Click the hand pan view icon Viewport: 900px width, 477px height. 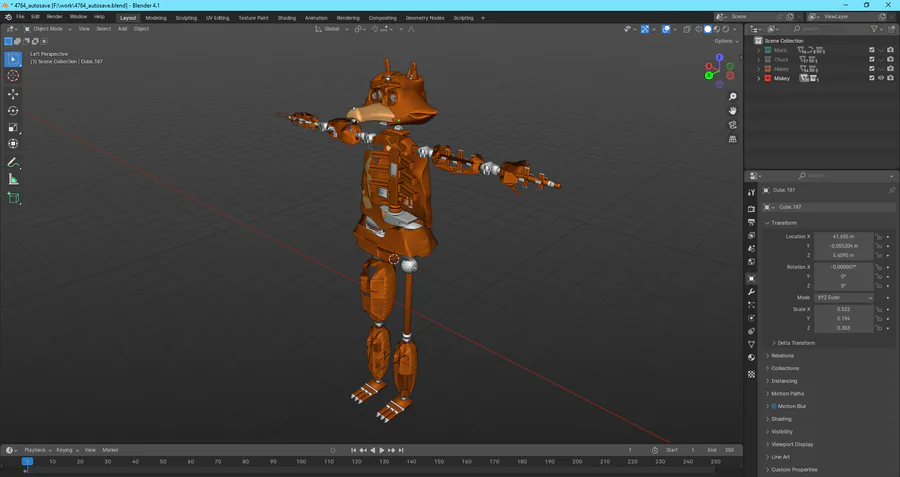732,111
